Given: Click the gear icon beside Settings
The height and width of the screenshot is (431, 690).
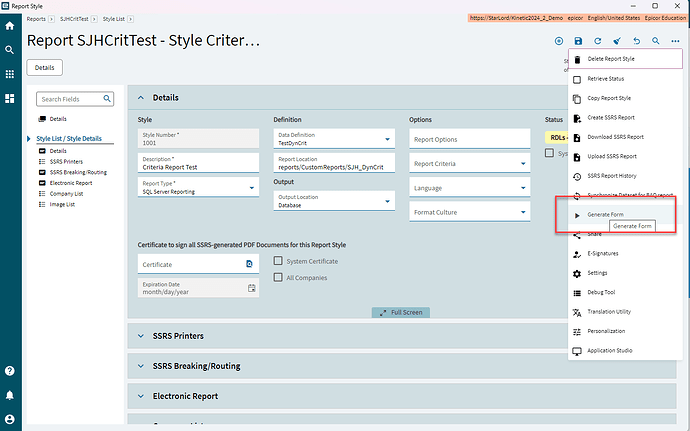Looking at the screenshot, I should 577,273.
